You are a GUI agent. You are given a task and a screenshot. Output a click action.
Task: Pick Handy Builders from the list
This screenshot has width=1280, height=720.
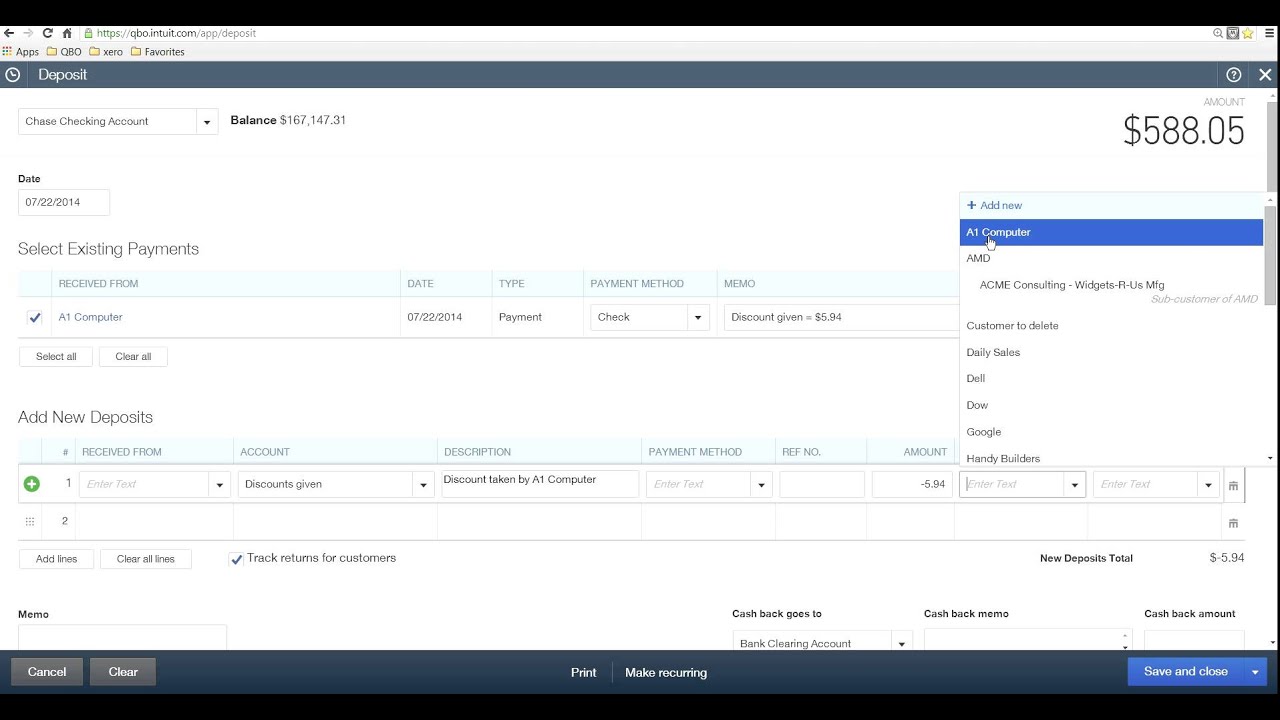tap(1111, 457)
